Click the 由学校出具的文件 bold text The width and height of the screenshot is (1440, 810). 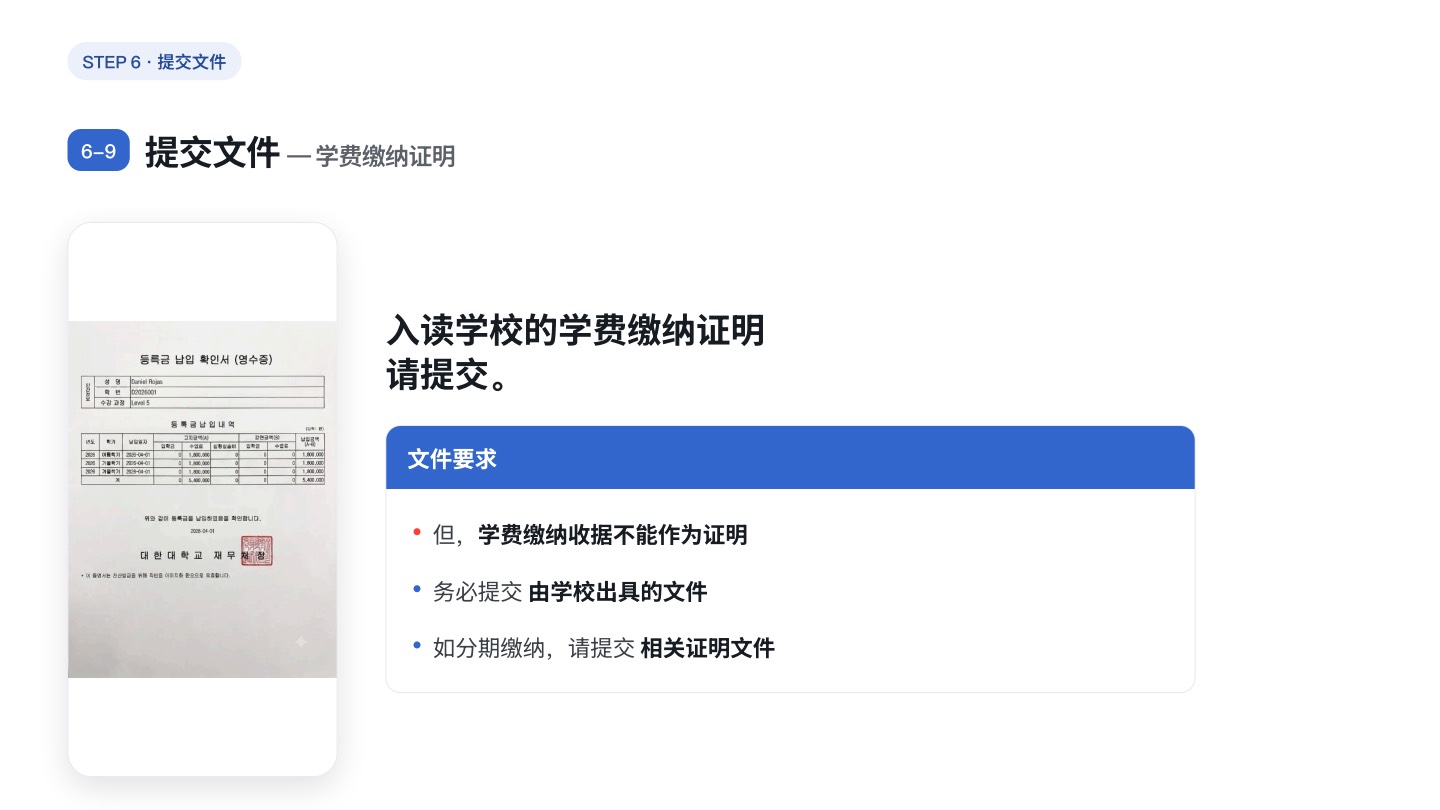(618, 592)
